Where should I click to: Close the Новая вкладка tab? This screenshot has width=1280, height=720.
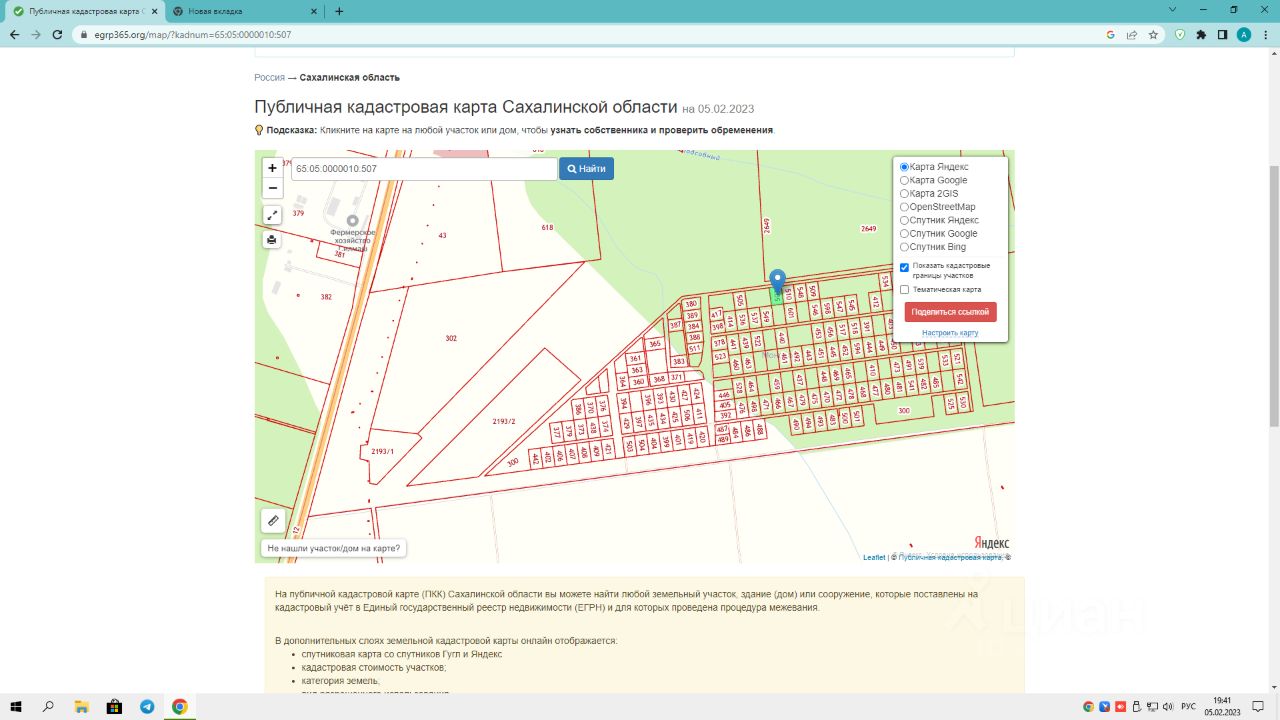point(312,11)
